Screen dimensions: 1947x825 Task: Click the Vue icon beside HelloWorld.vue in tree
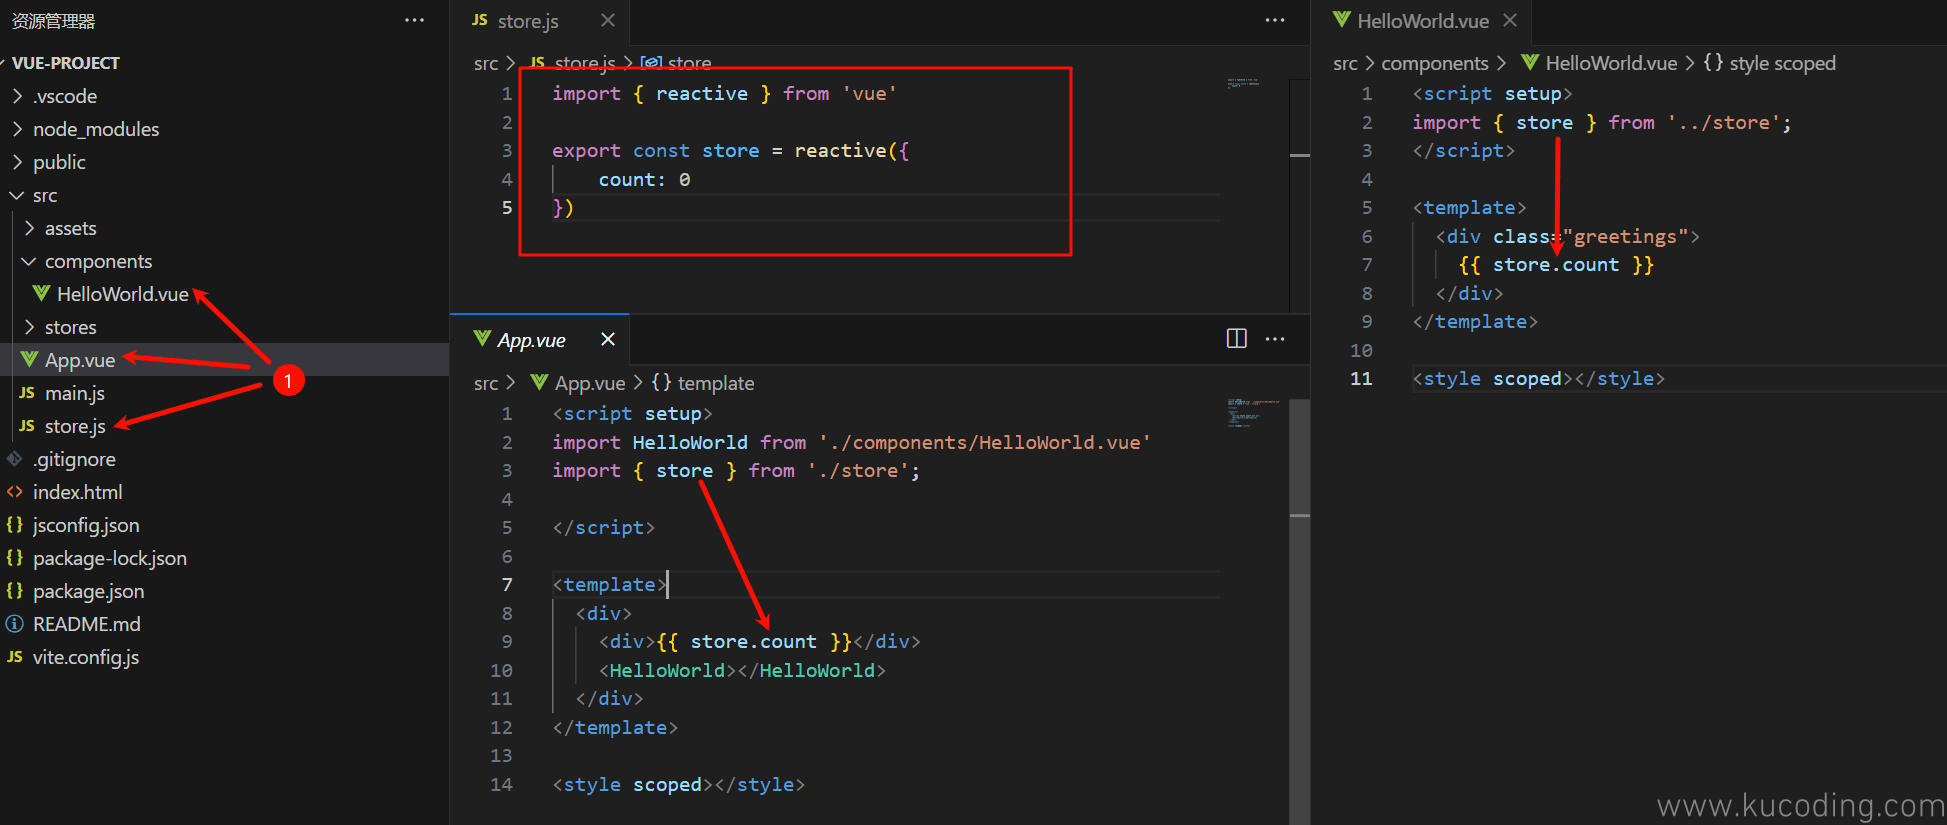click(x=41, y=293)
